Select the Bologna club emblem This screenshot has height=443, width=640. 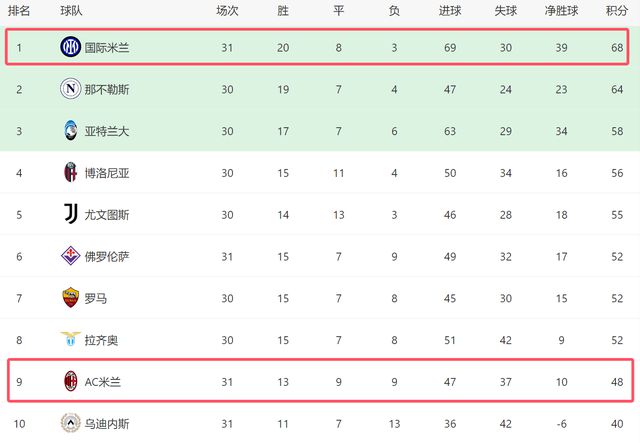click(x=70, y=172)
